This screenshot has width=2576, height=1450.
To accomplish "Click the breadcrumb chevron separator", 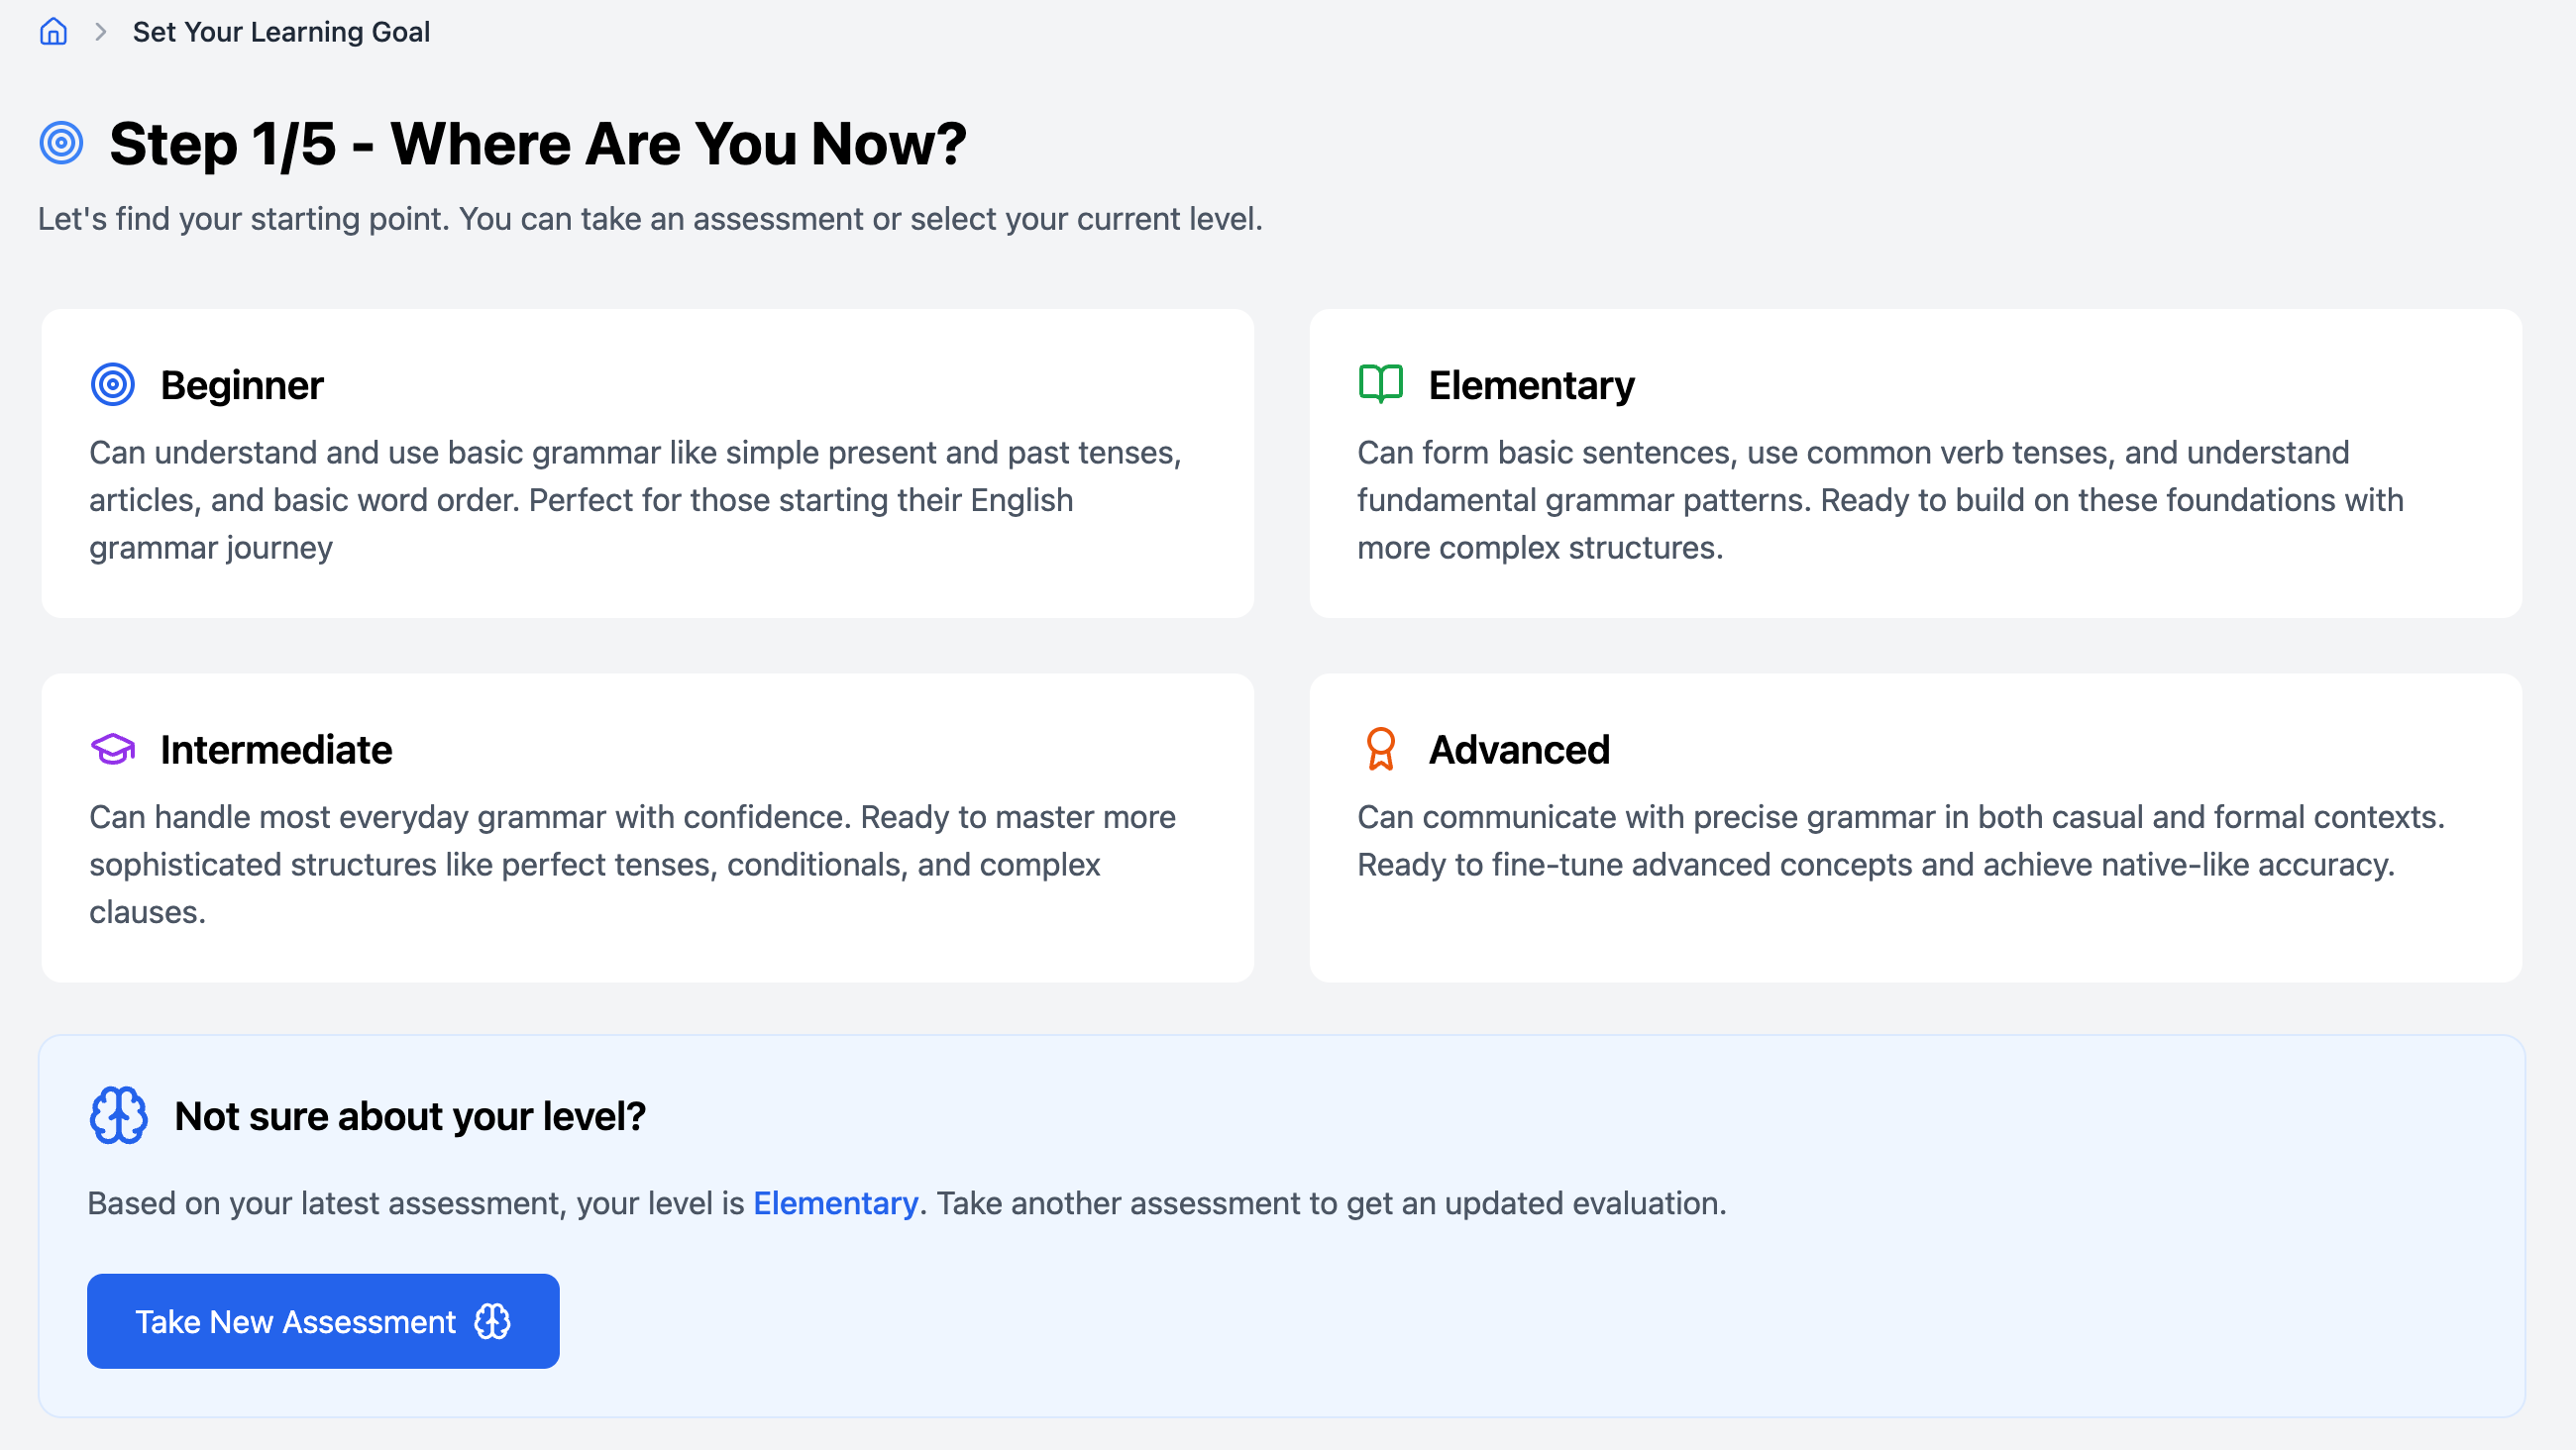I will 100,32.
